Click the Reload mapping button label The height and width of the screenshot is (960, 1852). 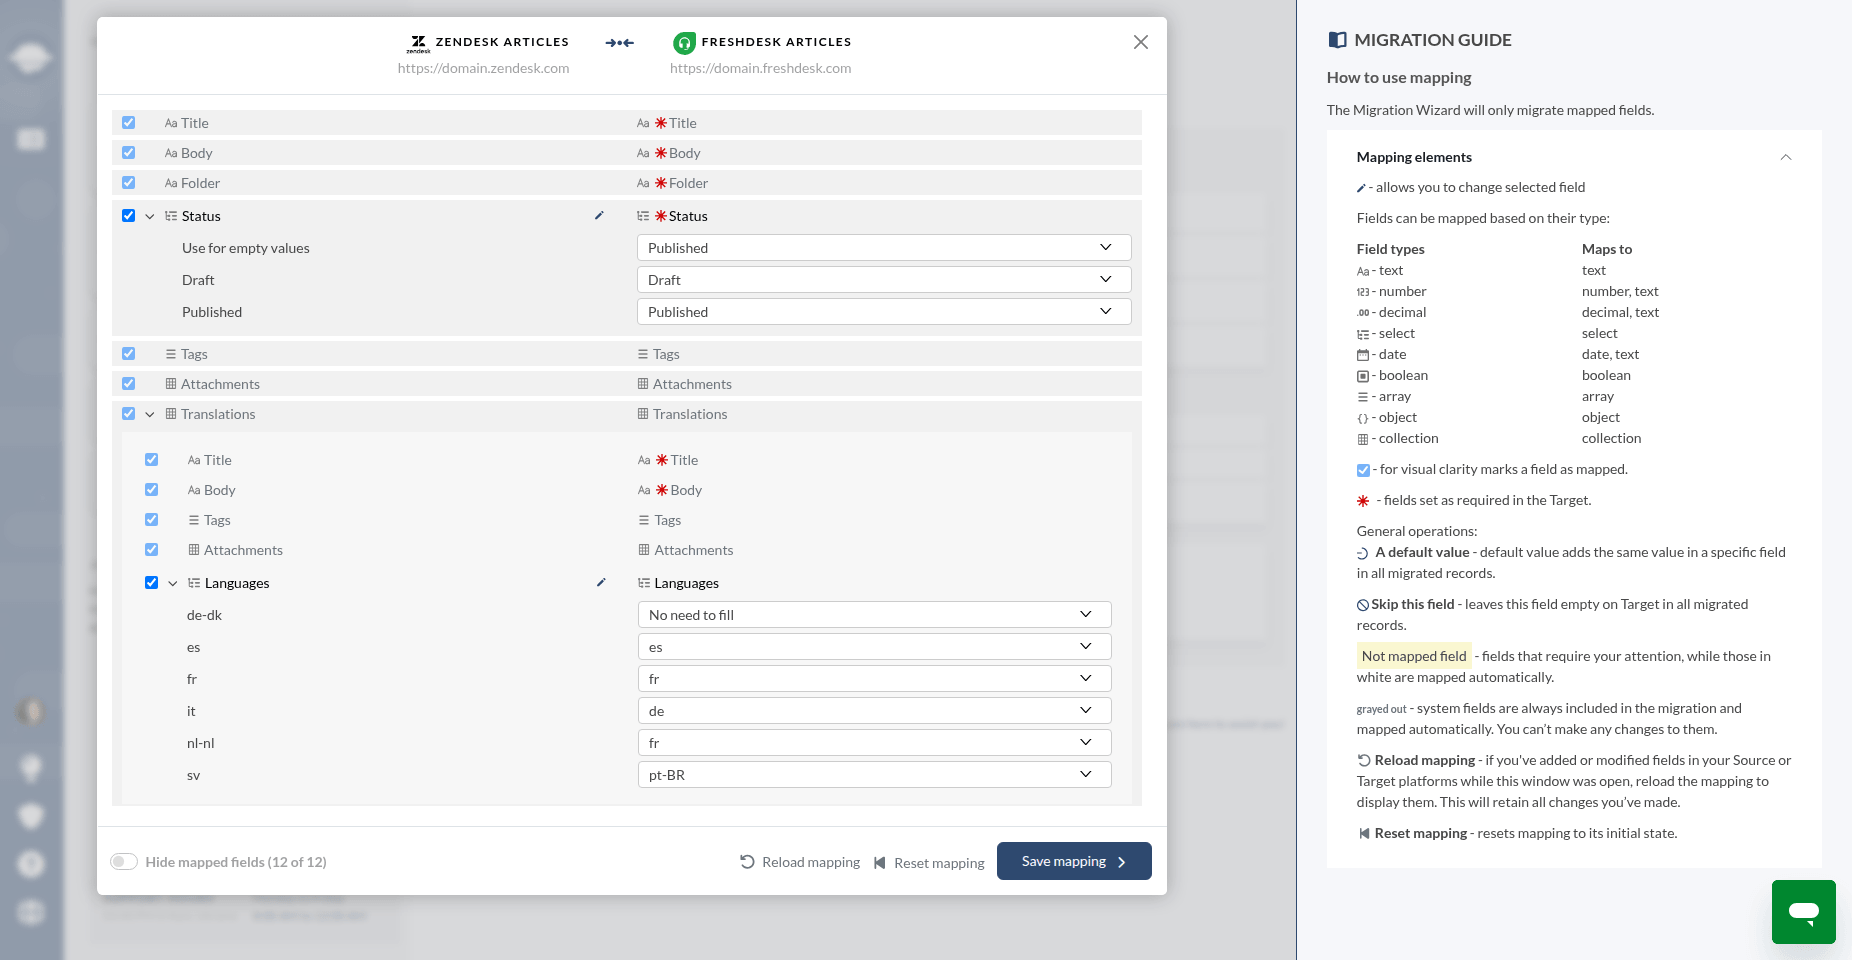[811, 862]
